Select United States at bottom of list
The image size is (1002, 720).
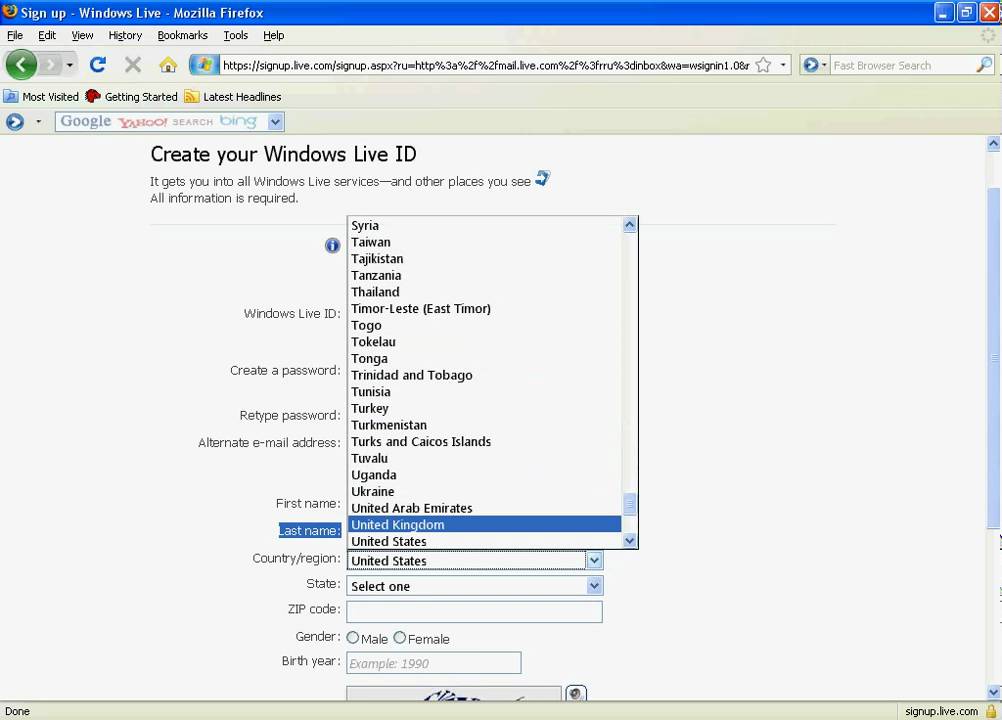pos(484,541)
